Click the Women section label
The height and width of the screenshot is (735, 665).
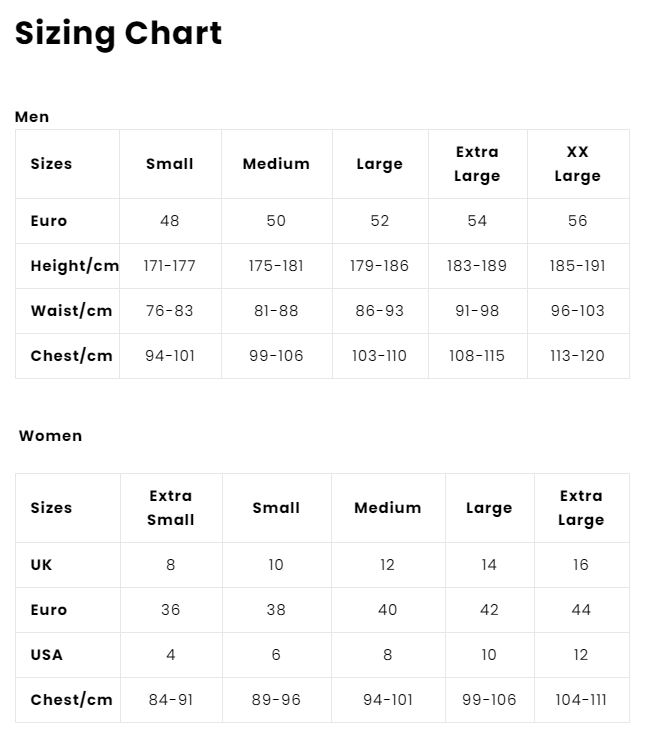tap(50, 436)
